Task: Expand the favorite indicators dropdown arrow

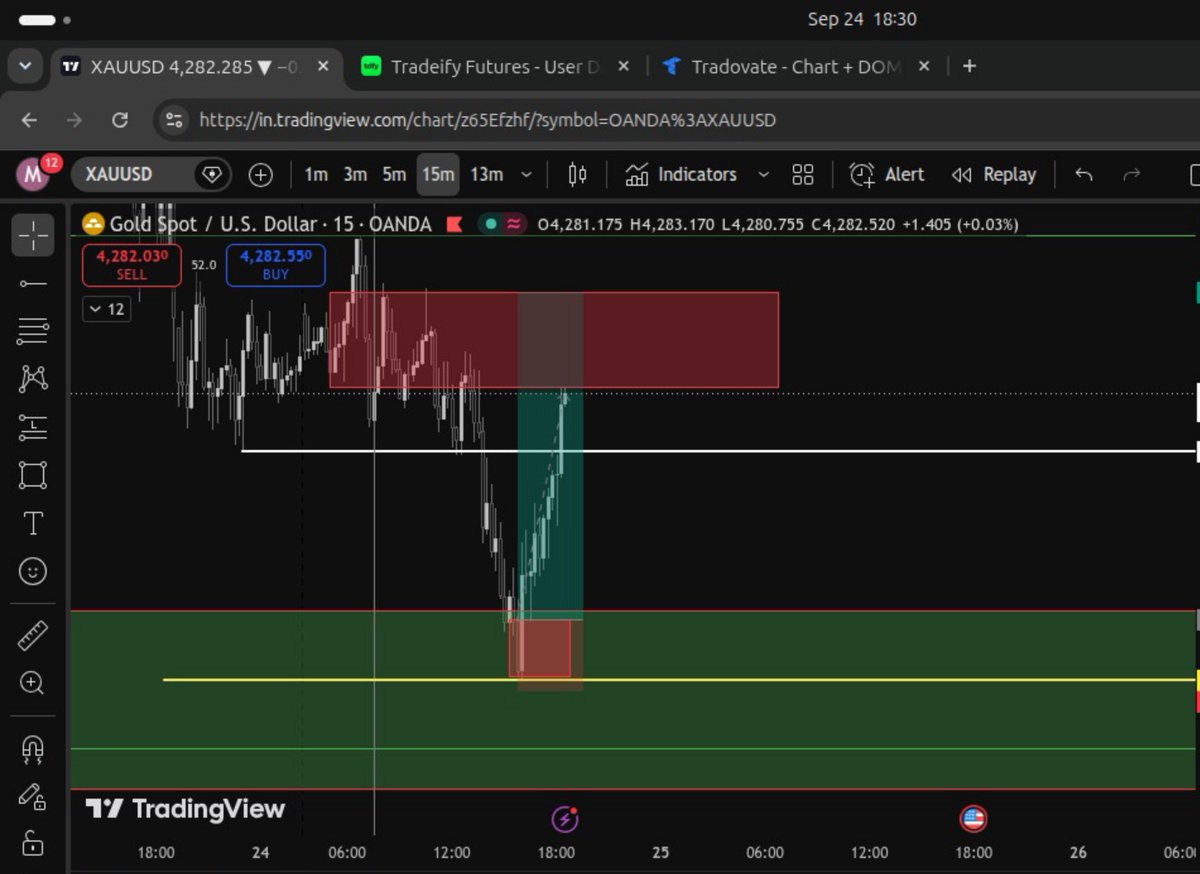Action: pyautogui.click(x=764, y=175)
